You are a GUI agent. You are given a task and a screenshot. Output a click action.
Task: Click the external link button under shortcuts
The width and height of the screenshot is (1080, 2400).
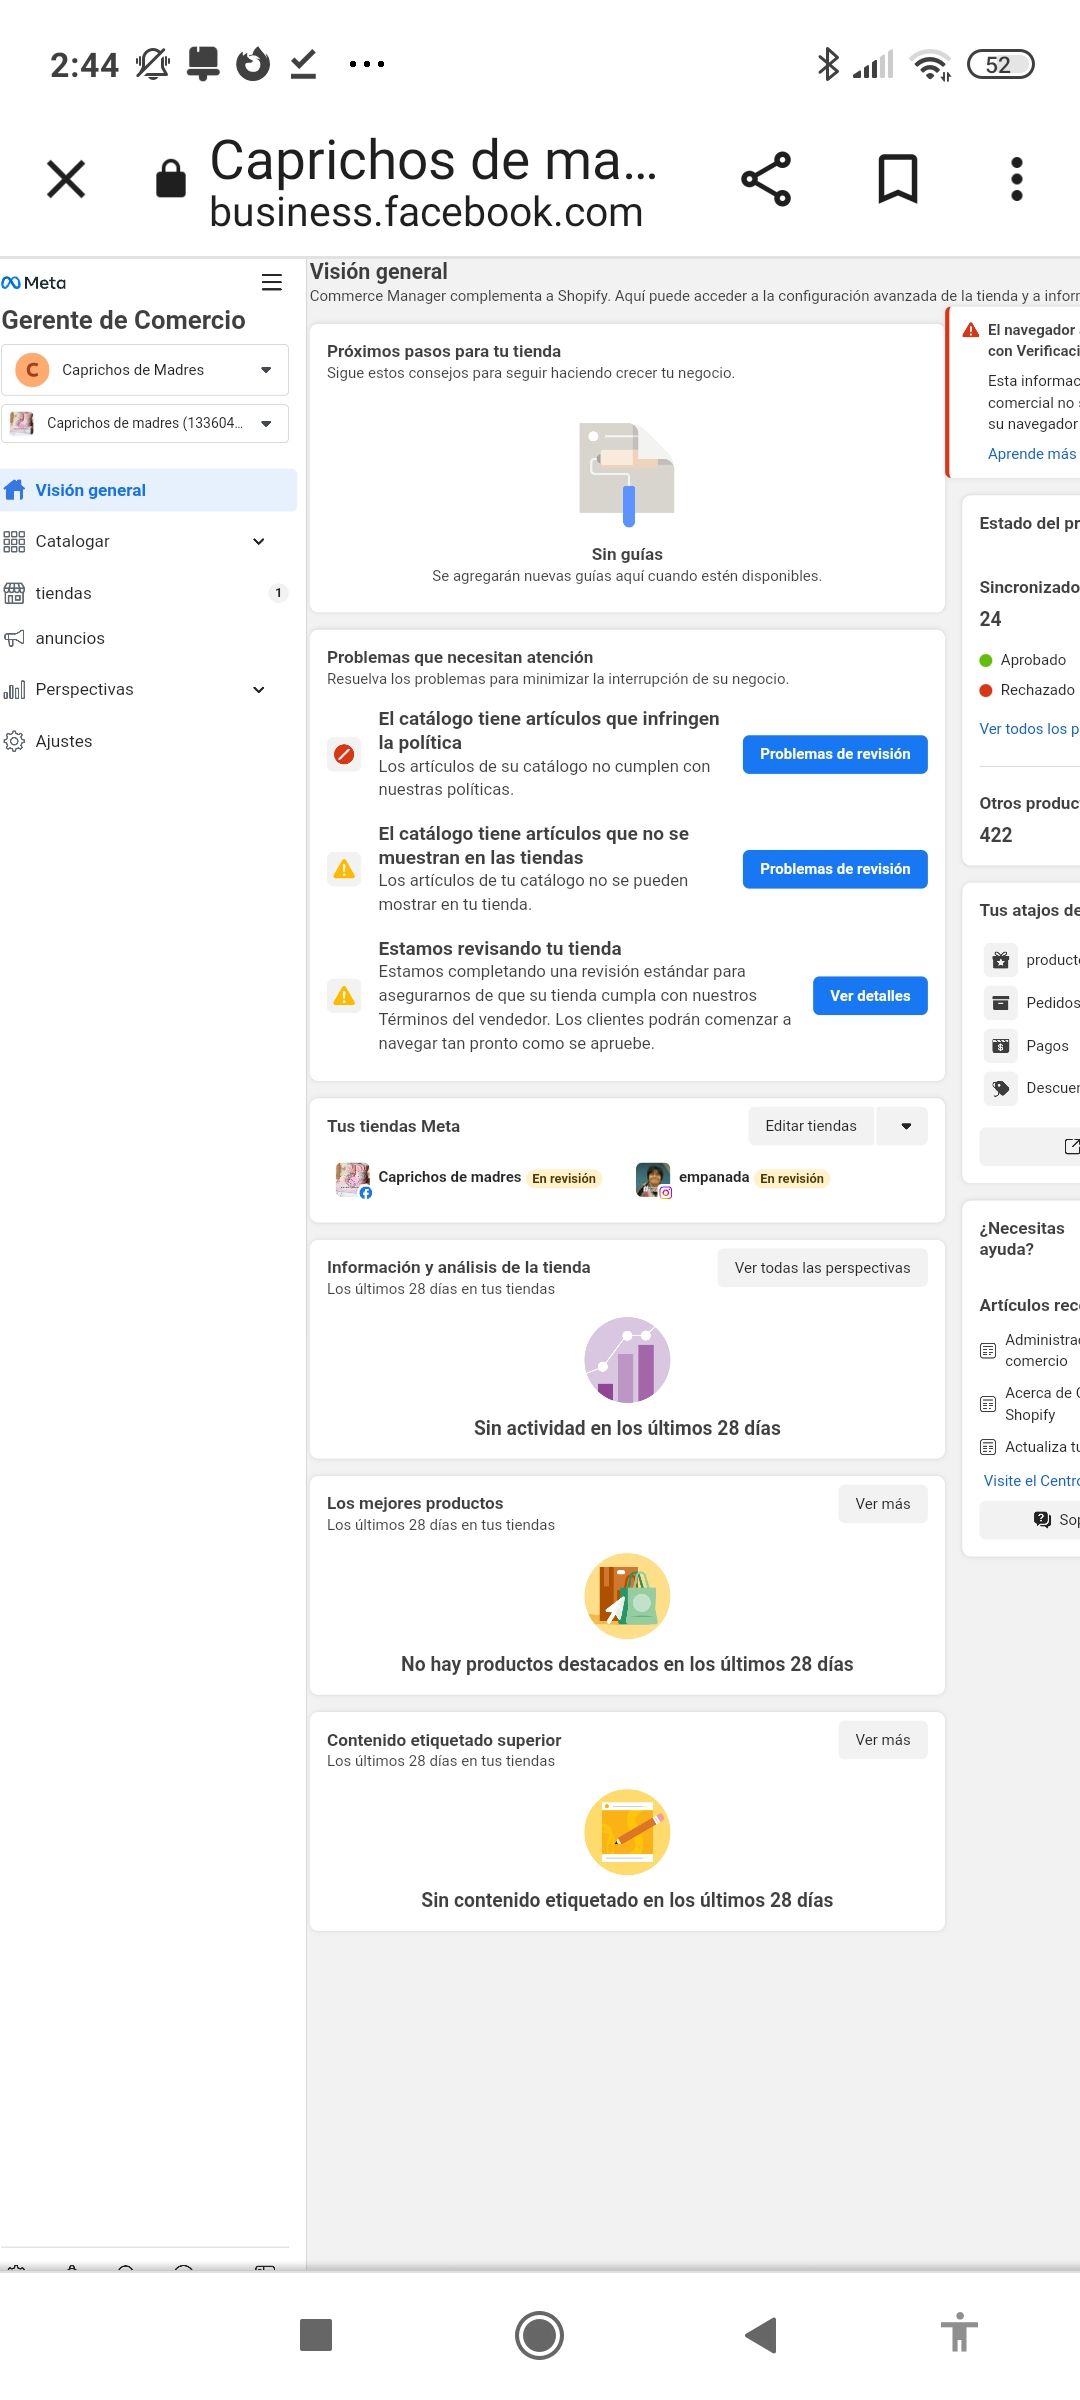pos(1030,1147)
